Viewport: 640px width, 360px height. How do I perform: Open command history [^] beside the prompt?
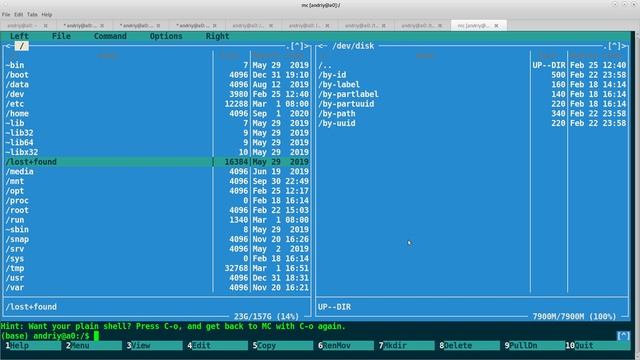tap(623, 336)
